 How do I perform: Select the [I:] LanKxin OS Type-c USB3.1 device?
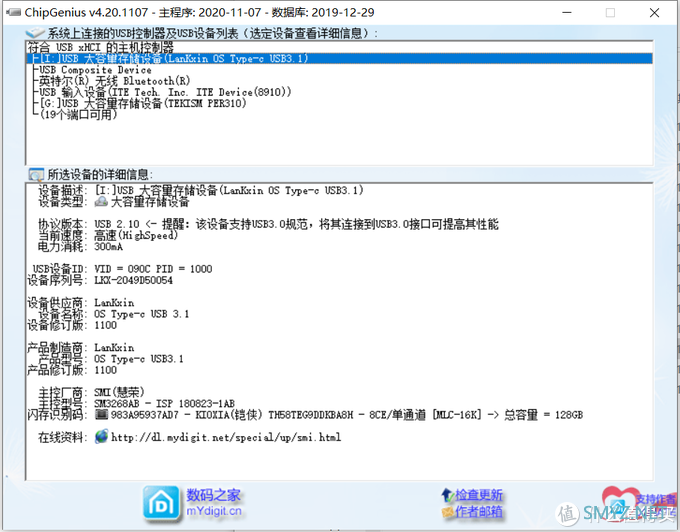click(340, 59)
